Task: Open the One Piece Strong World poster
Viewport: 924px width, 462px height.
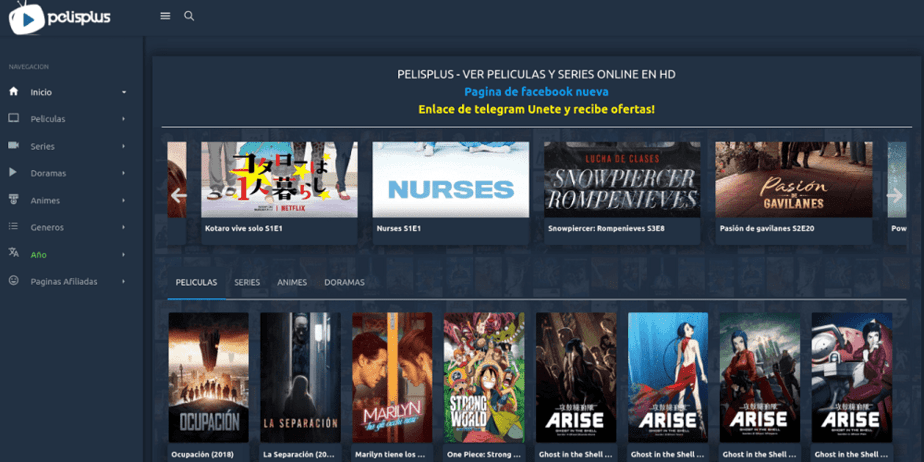Action: pos(484,377)
